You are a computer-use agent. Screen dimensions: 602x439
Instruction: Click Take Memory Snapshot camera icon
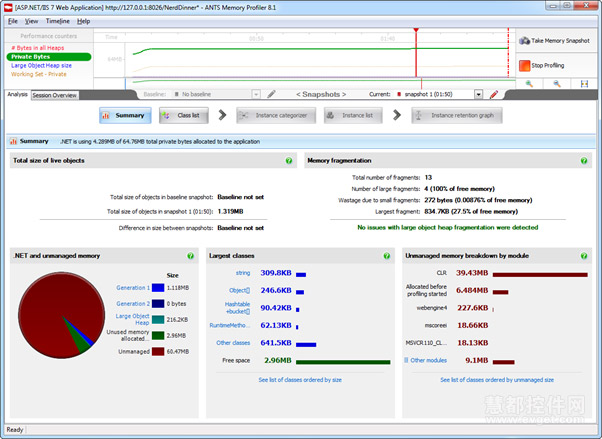pyautogui.click(x=524, y=41)
